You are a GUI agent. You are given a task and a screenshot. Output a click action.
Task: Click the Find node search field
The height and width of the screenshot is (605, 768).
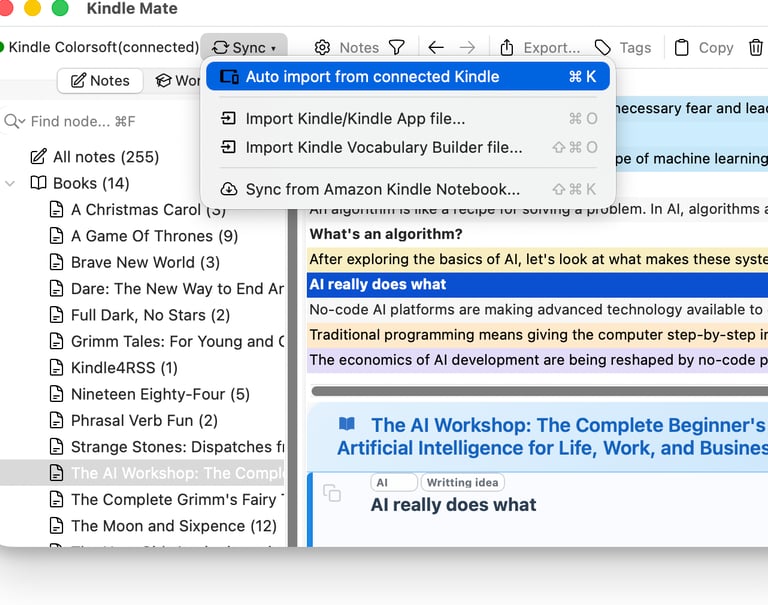(x=82, y=121)
